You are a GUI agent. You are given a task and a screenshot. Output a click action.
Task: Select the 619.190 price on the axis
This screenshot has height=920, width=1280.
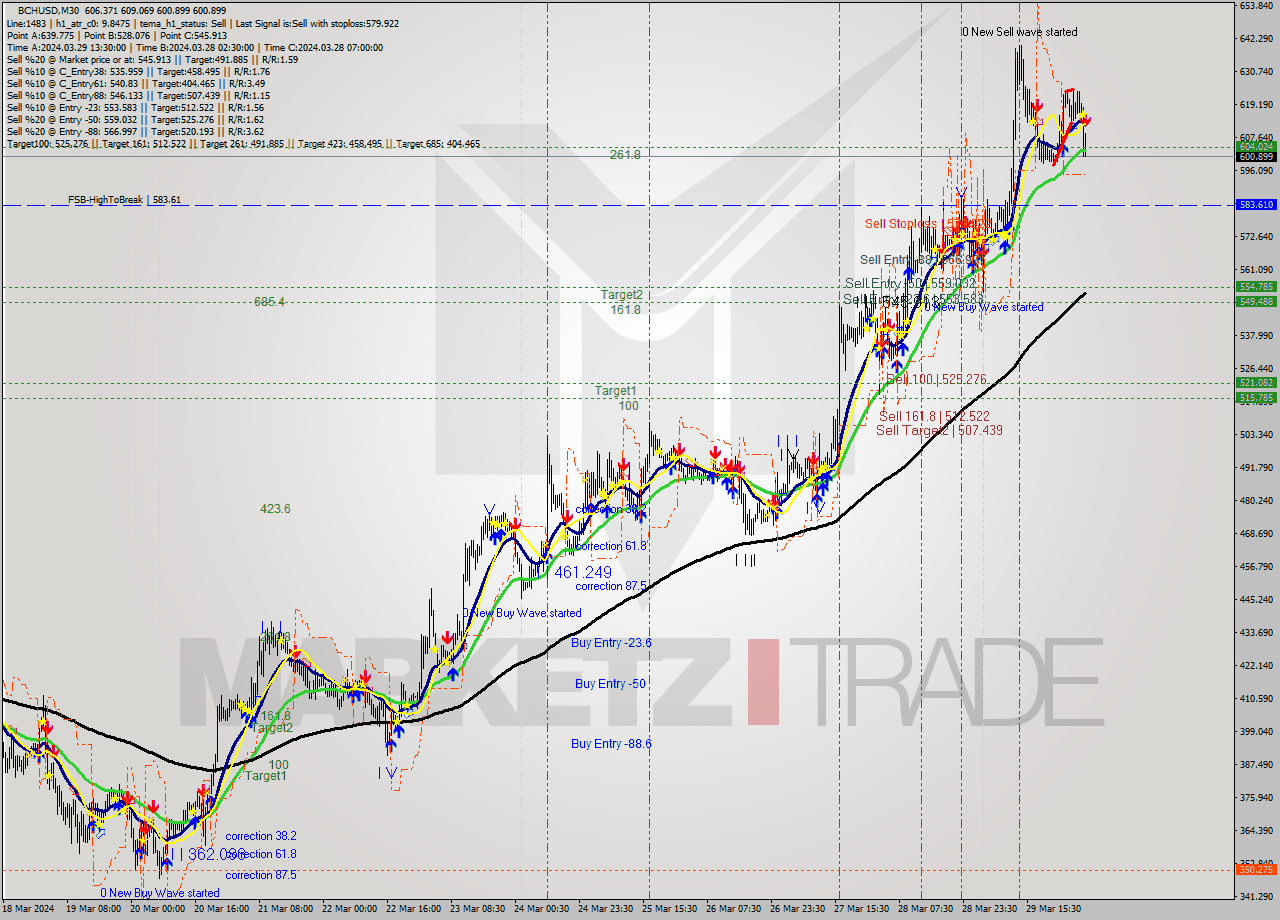click(1256, 104)
